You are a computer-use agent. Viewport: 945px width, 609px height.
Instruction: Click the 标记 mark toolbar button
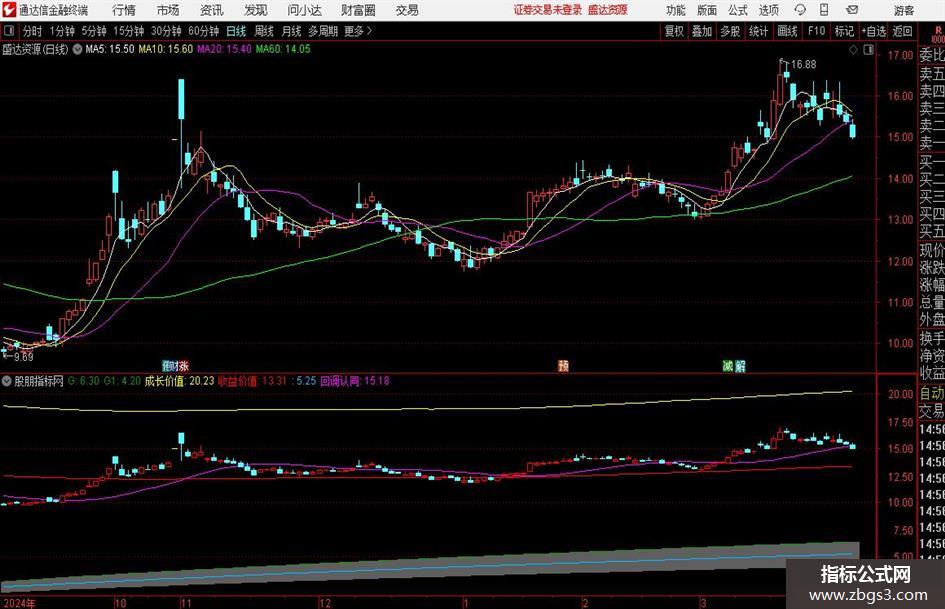(x=844, y=31)
